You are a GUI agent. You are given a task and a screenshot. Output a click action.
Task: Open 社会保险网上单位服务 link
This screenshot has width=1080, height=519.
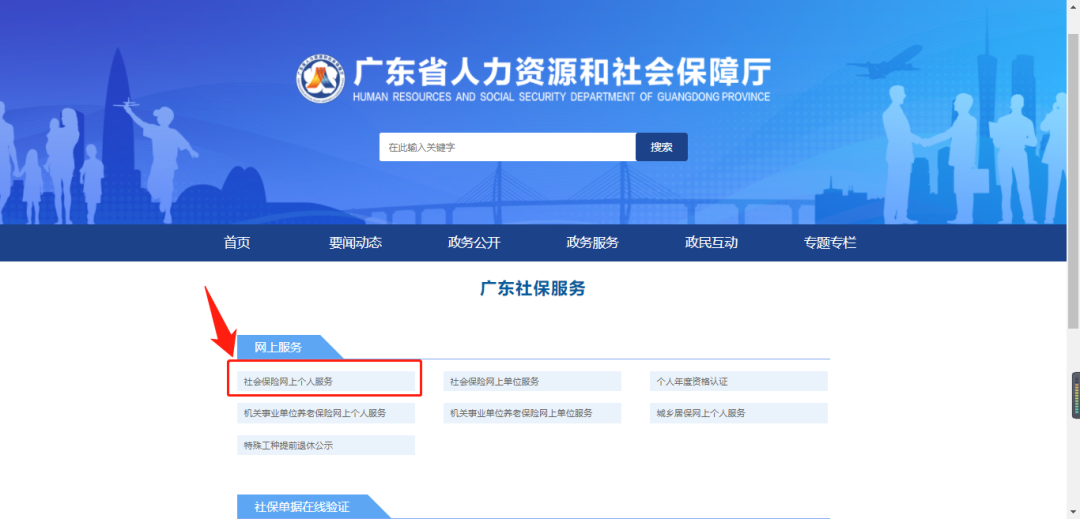(x=532, y=381)
